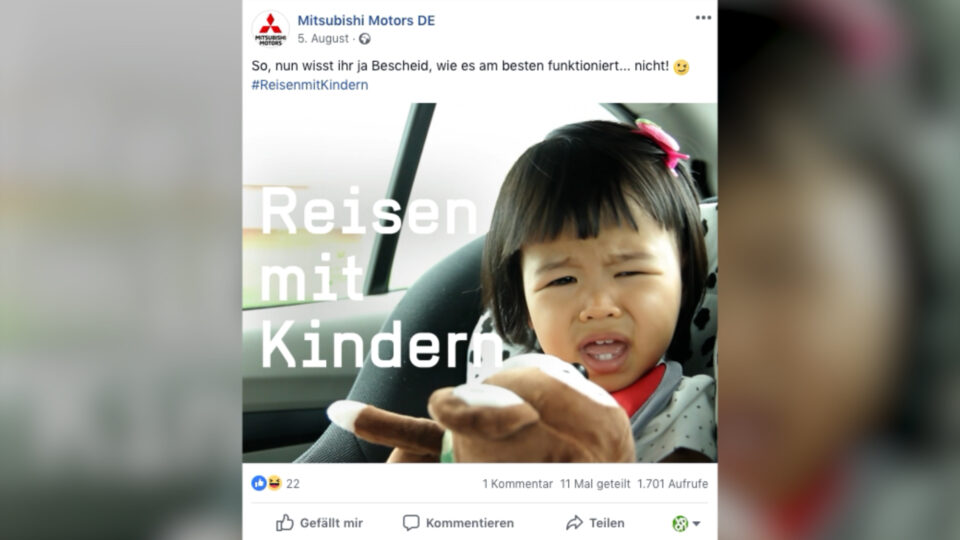960x540 pixels.
Task: Open the Mitsubishi Motors logo avatar
Action: [270, 29]
